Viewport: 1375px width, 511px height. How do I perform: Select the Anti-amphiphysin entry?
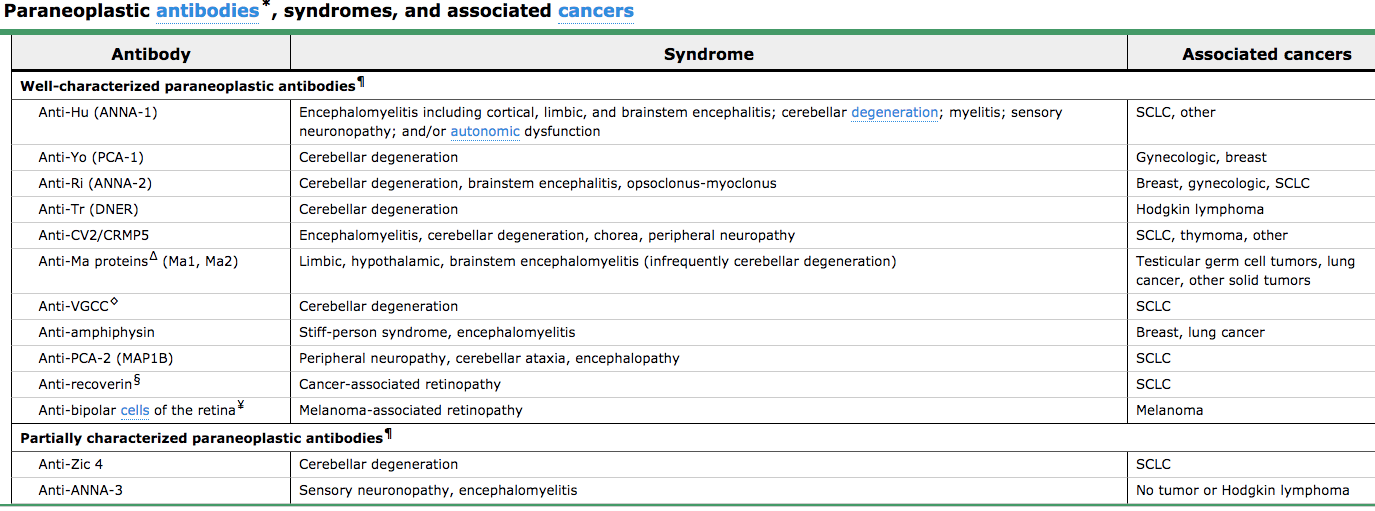[x=96, y=332]
